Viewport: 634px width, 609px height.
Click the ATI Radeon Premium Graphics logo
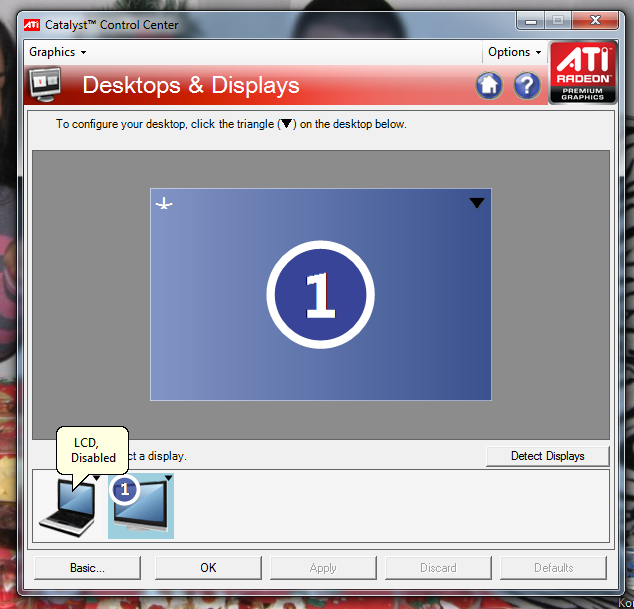(x=582, y=72)
